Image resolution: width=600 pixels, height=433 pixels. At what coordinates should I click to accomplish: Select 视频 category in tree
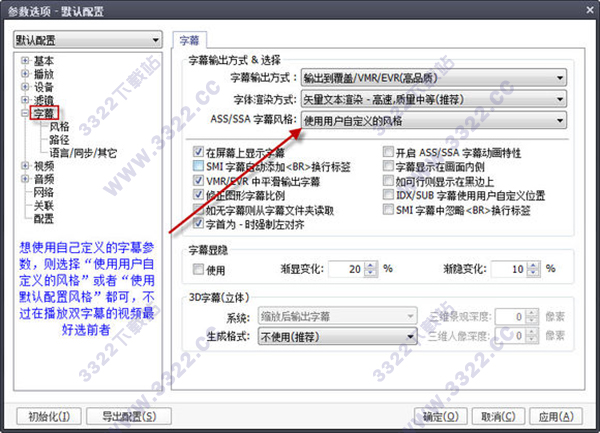[44, 166]
